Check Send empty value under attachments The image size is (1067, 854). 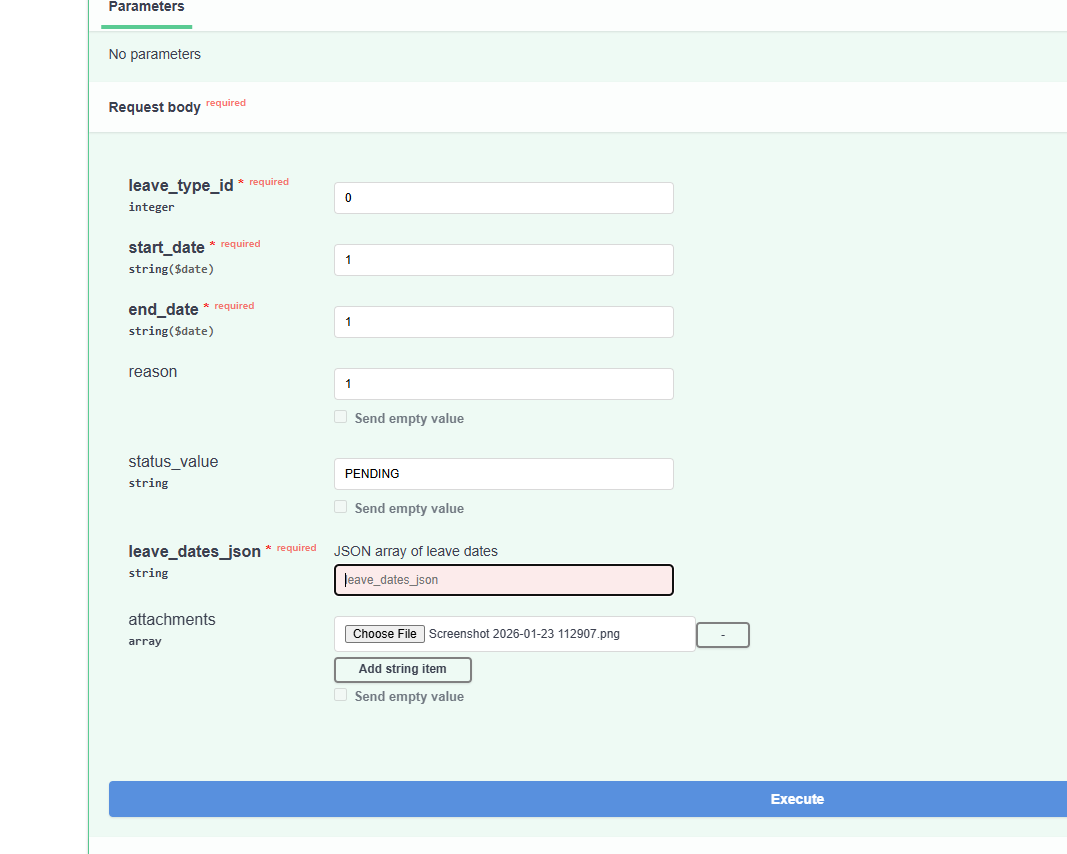click(x=341, y=695)
